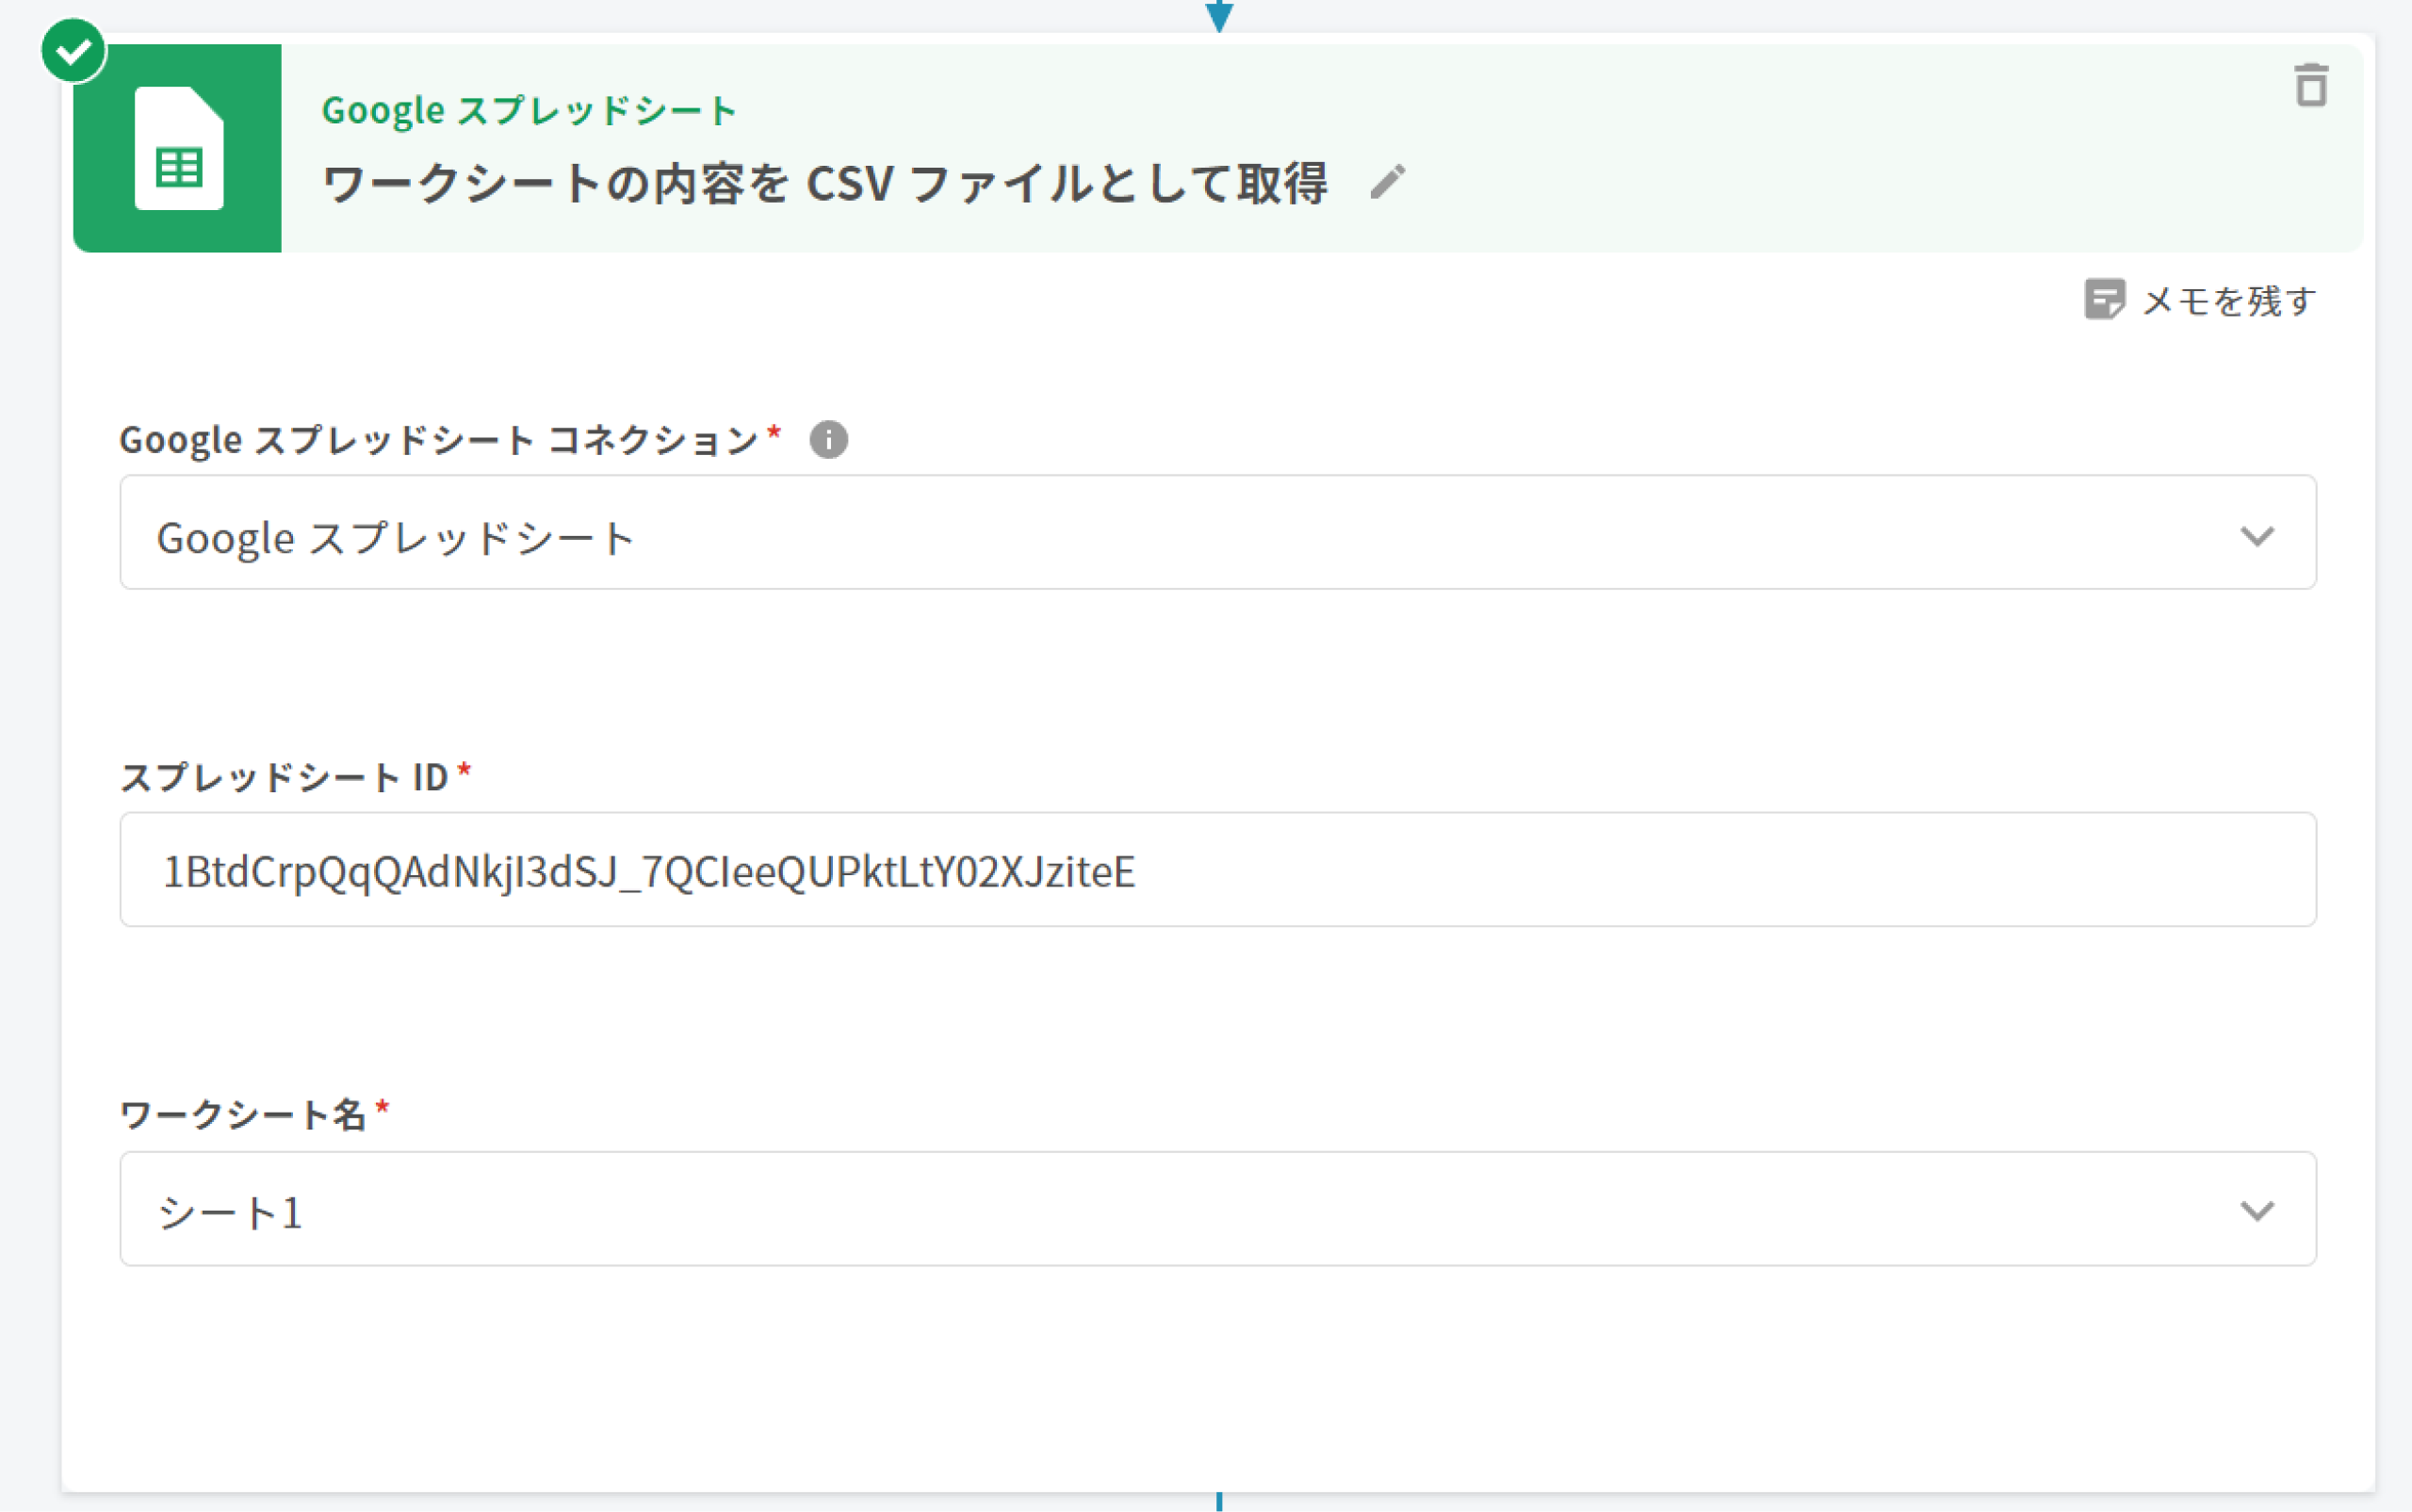Click the step title ワークシートの内容を CSV ファイルとして取得
Image resolution: width=2412 pixels, height=1512 pixels.
(825, 184)
